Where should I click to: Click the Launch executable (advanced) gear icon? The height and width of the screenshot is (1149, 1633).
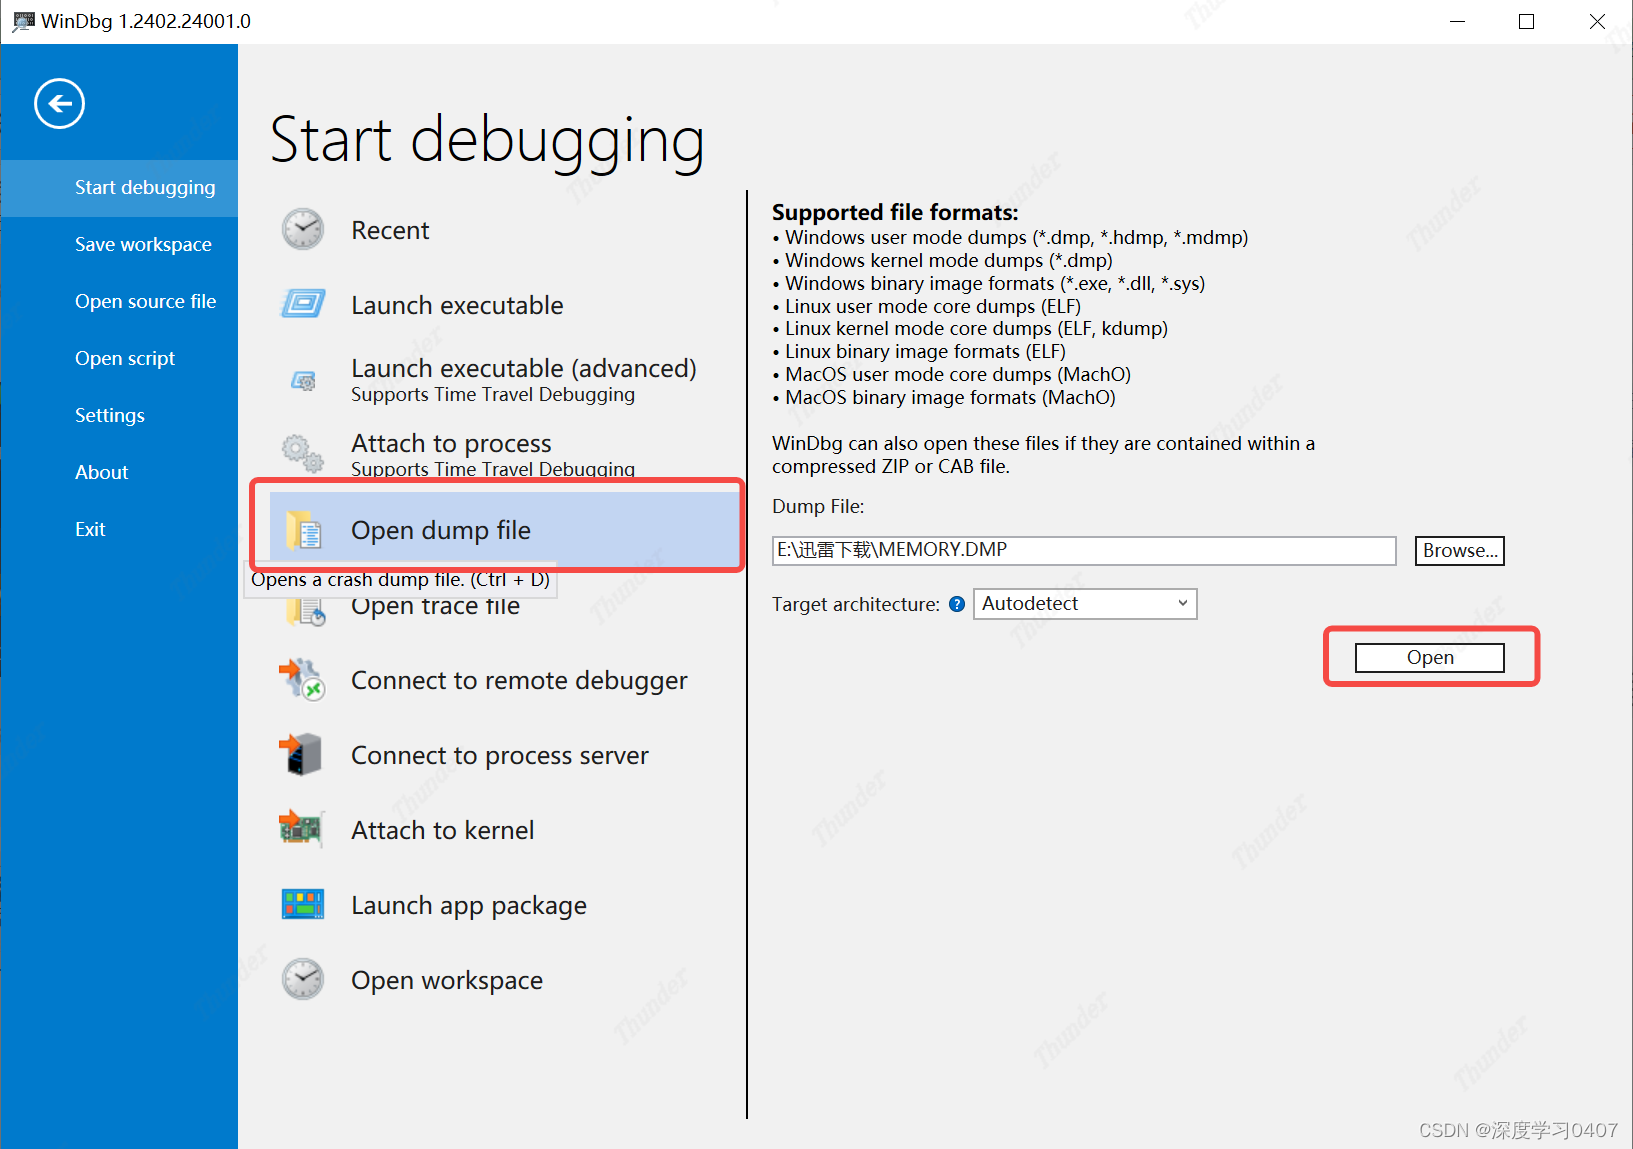click(303, 380)
